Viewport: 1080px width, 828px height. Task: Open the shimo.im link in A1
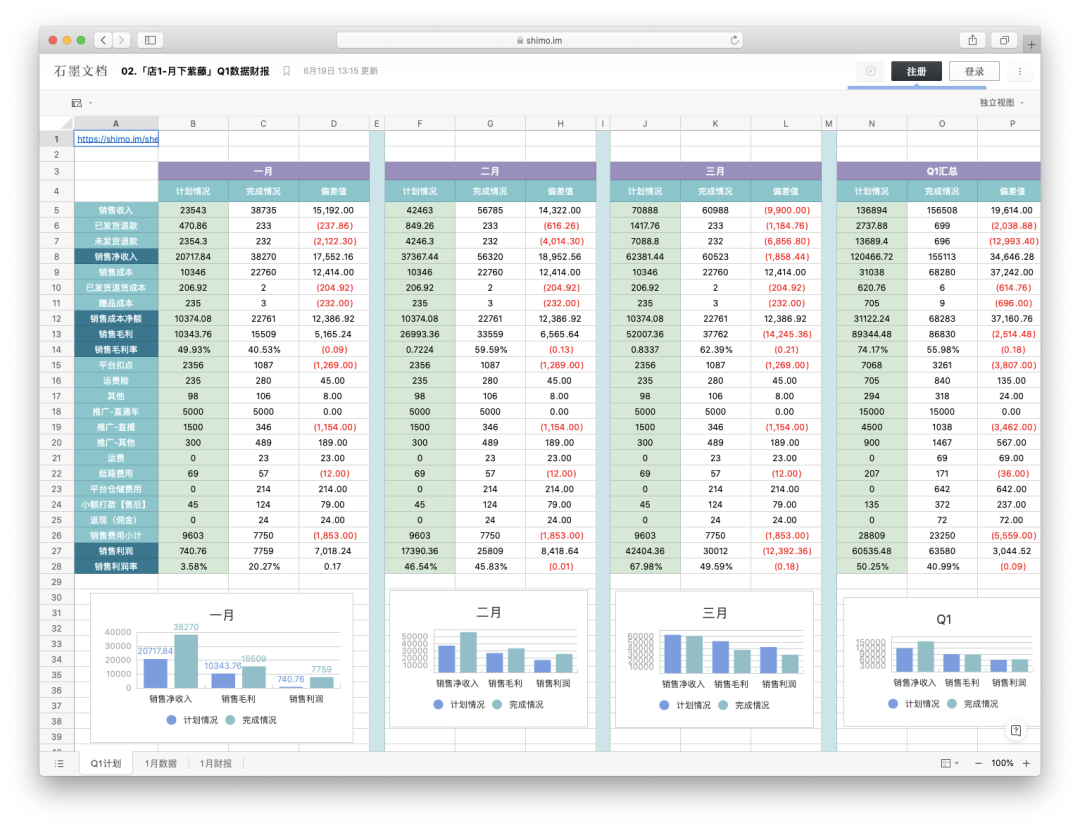tap(117, 139)
